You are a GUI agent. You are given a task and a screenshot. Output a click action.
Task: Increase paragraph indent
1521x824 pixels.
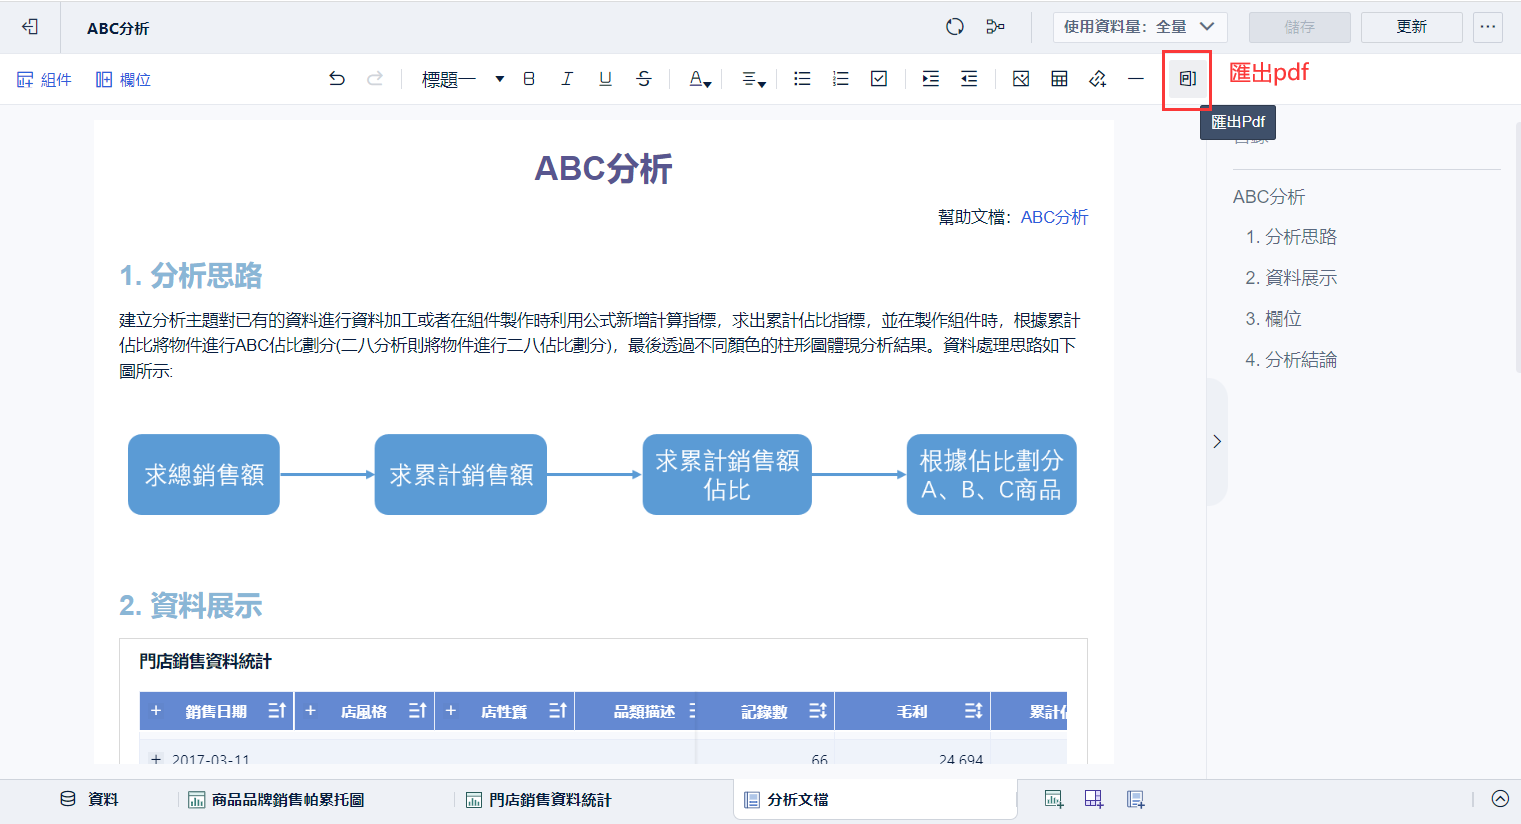click(x=931, y=79)
